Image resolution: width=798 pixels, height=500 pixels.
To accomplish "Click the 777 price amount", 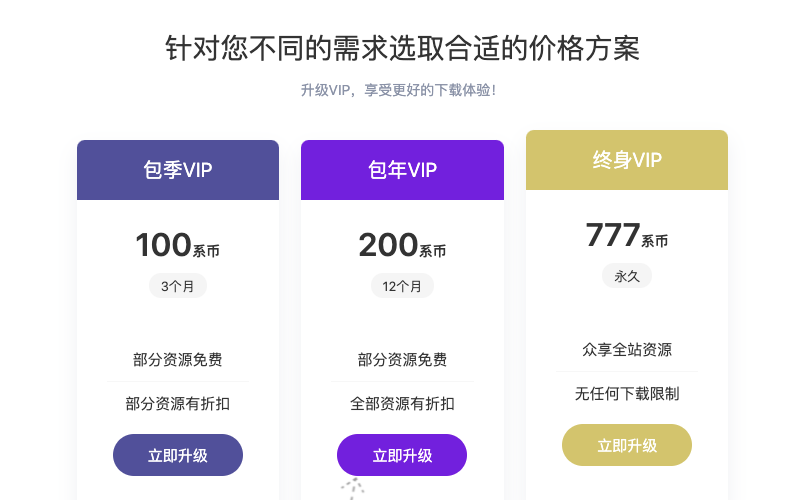I will pyautogui.click(x=613, y=235).
